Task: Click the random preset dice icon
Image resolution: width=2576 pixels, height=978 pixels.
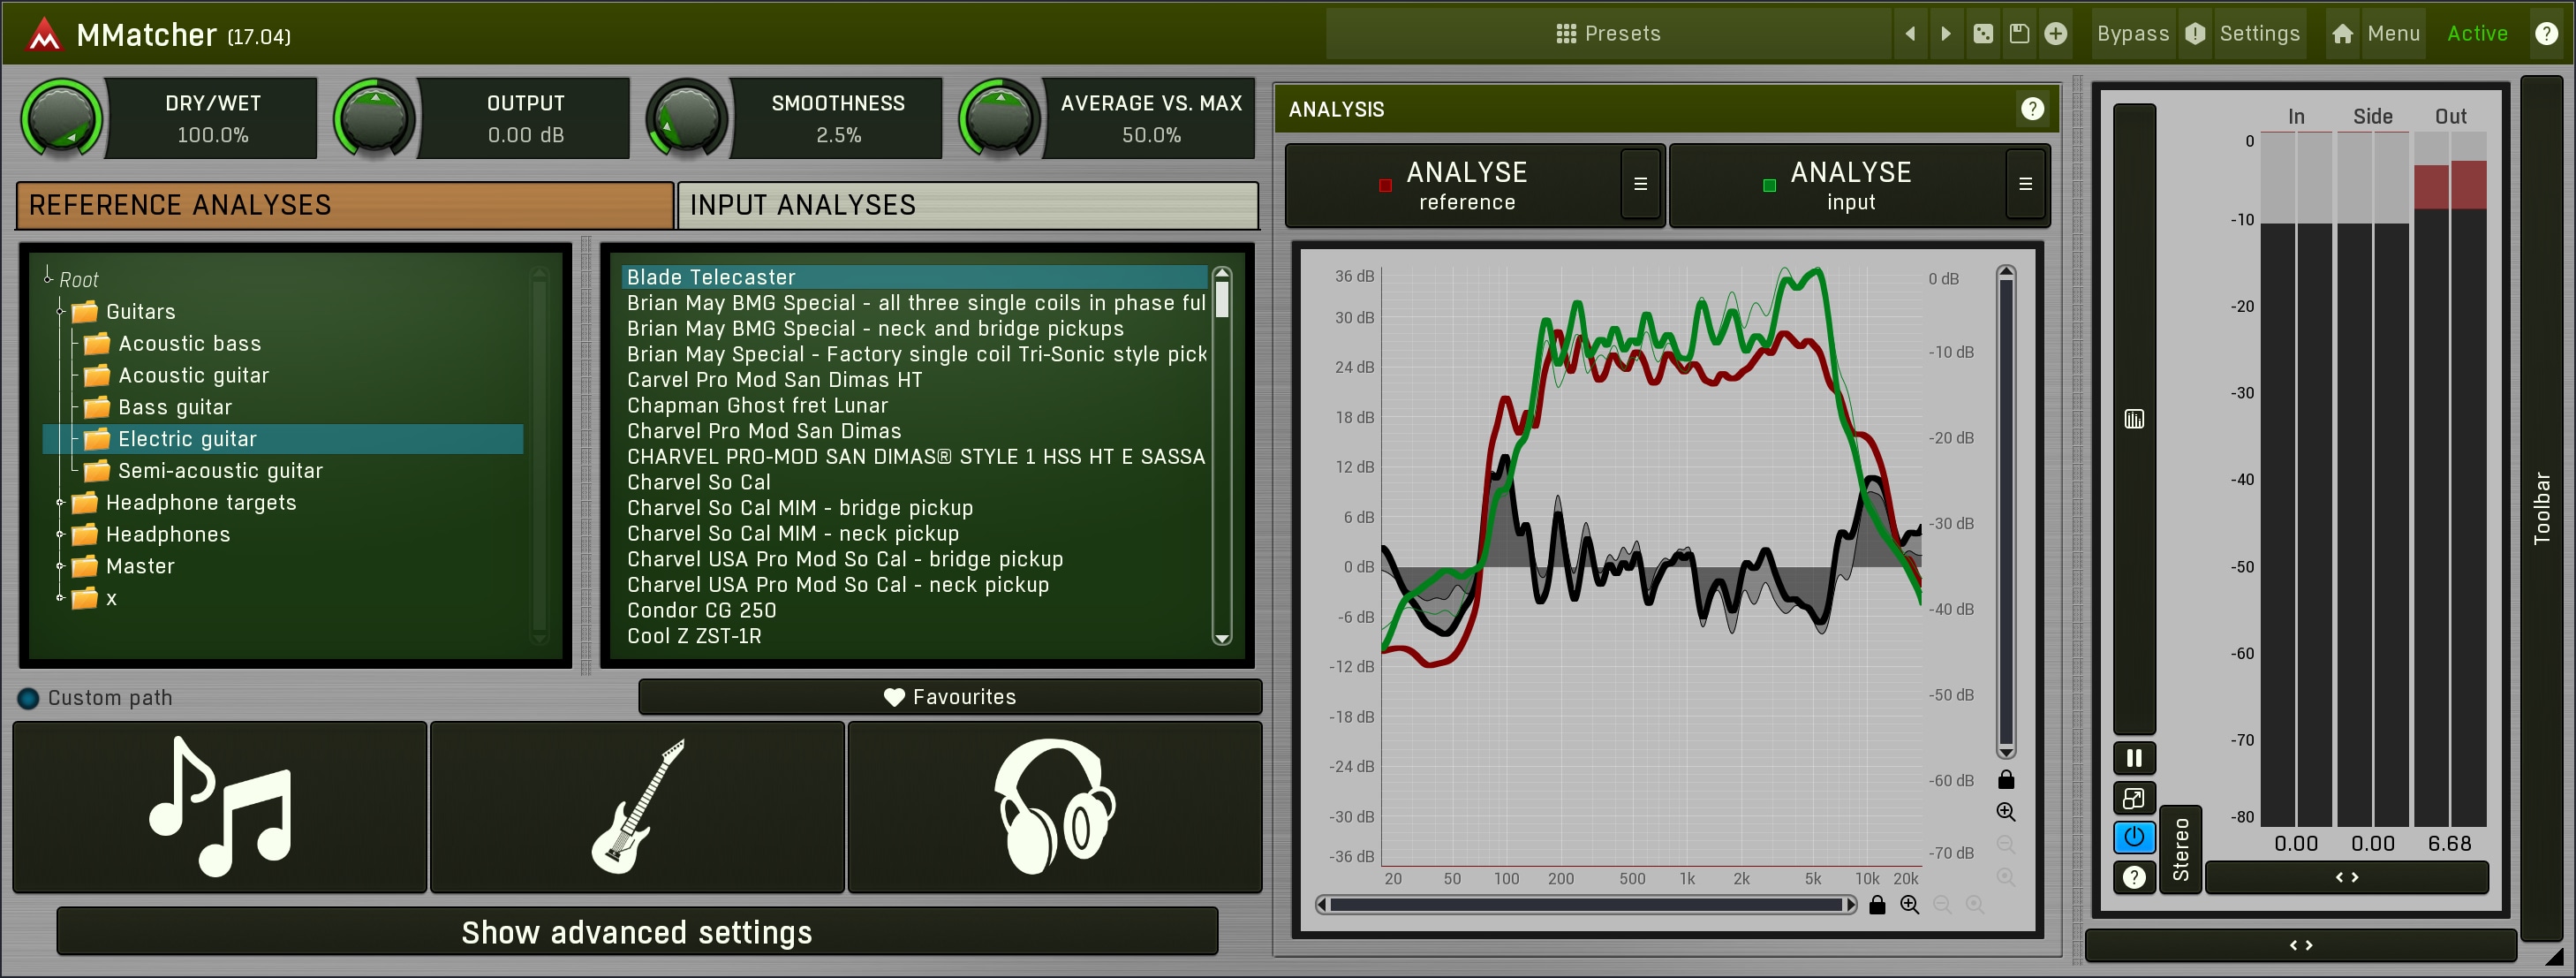Action: 1982,34
